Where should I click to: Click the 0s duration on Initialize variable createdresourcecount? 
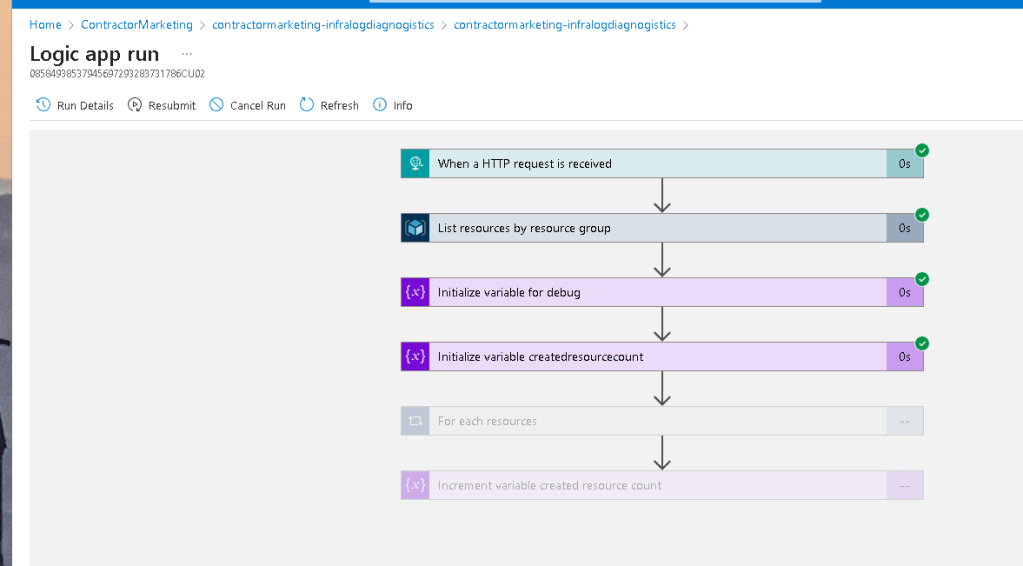tap(904, 357)
